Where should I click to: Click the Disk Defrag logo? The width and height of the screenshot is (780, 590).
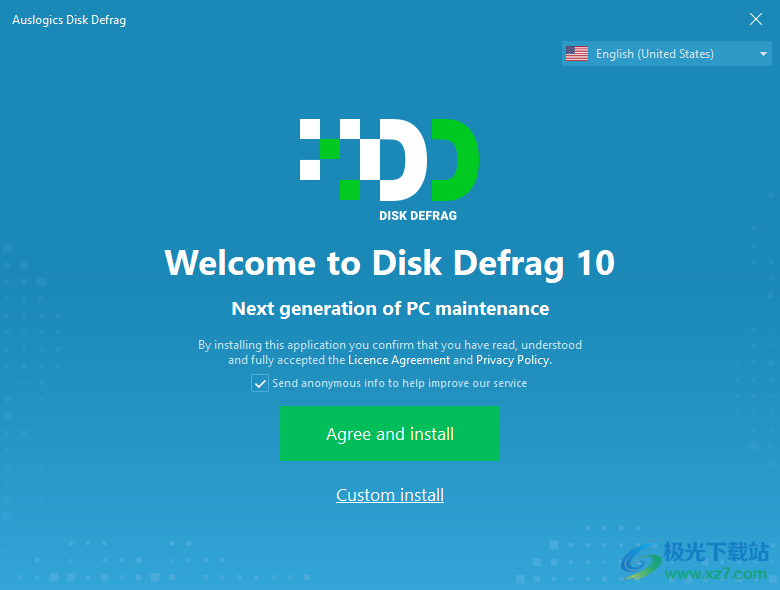pos(389,170)
